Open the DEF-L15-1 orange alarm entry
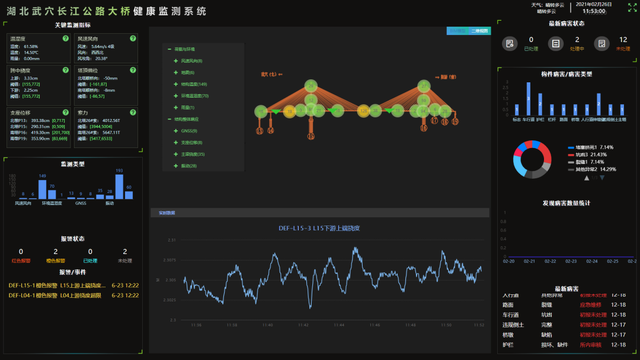The image size is (640, 360). 73,285
